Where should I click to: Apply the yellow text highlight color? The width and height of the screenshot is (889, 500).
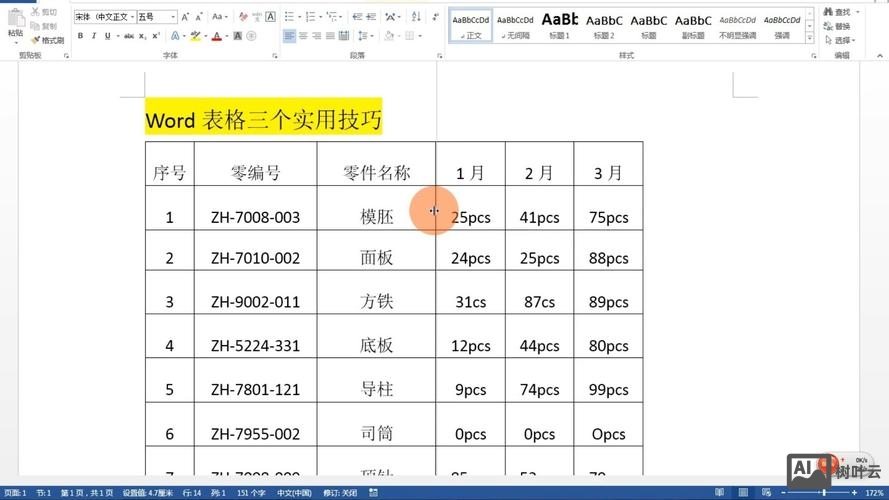tap(196, 36)
